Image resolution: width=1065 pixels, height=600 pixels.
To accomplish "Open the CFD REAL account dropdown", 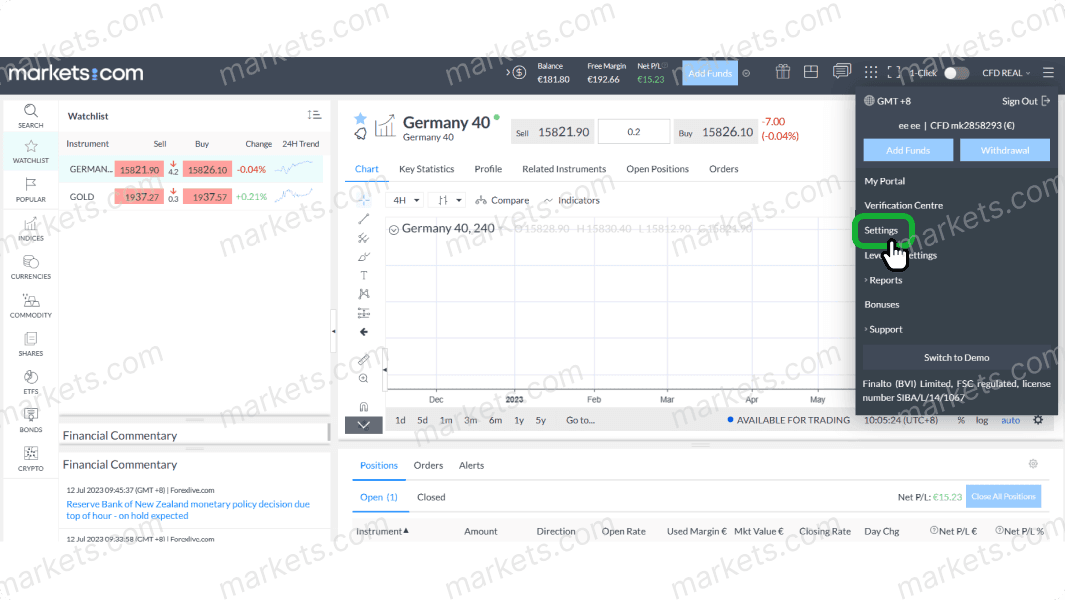I will pos(1006,73).
